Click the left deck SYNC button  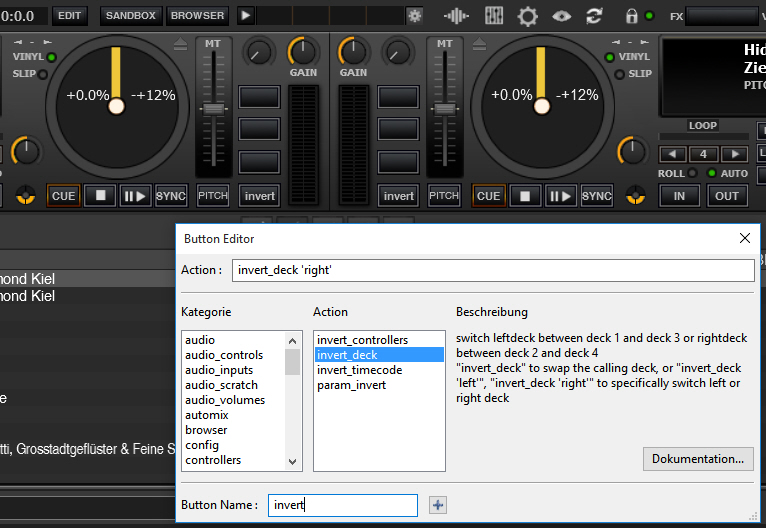[x=171, y=196]
